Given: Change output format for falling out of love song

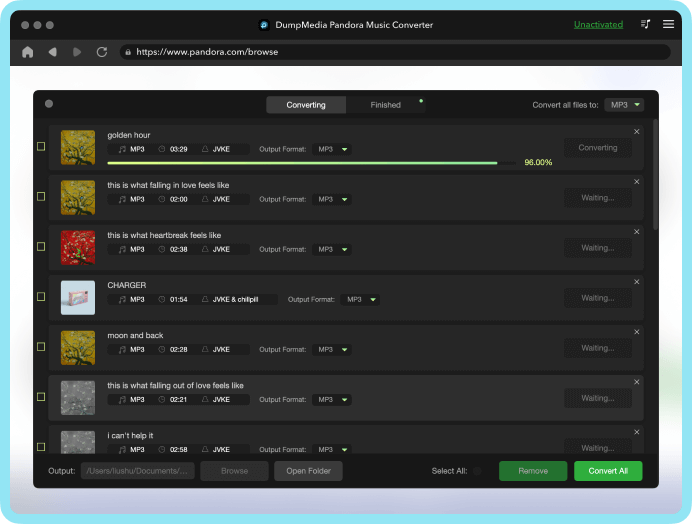Looking at the screenshot, I should (x=331, y=400).
